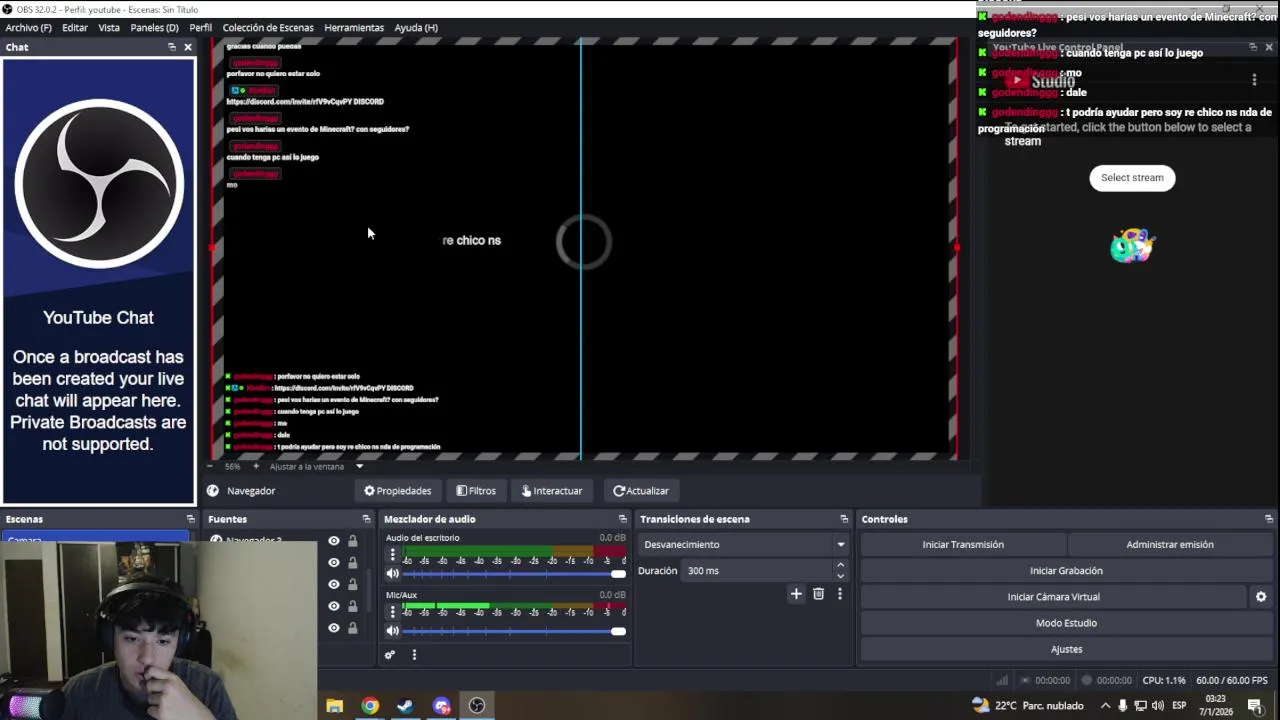
Task: Remove the scene transition trash icon
Action: tap(818, 594)
